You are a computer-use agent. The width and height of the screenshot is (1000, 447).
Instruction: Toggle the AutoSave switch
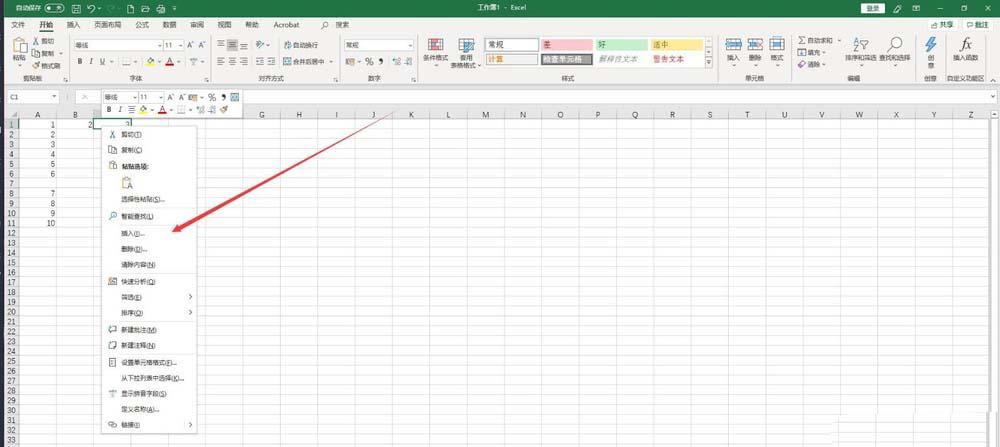[x=54, y=9]
